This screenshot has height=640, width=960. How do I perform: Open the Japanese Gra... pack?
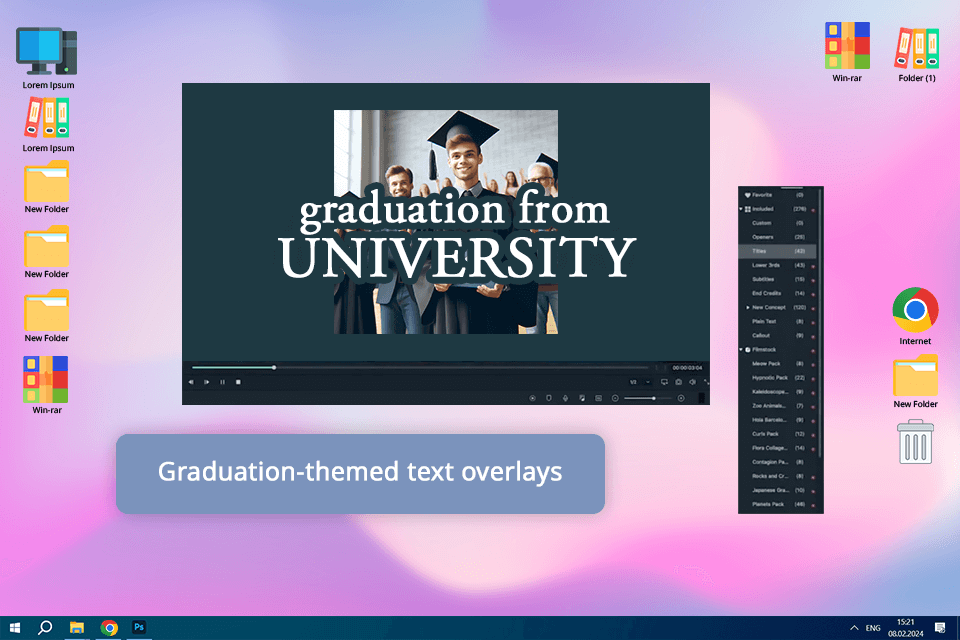(x=778, y=491)
